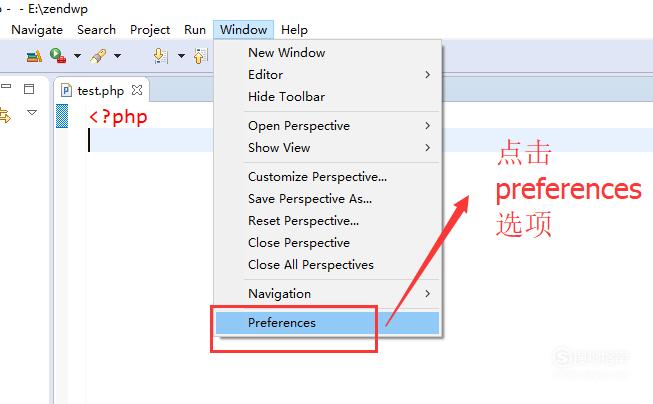Open the Open Perspective submenu
The image size is (653, 404).
point(327,126)
